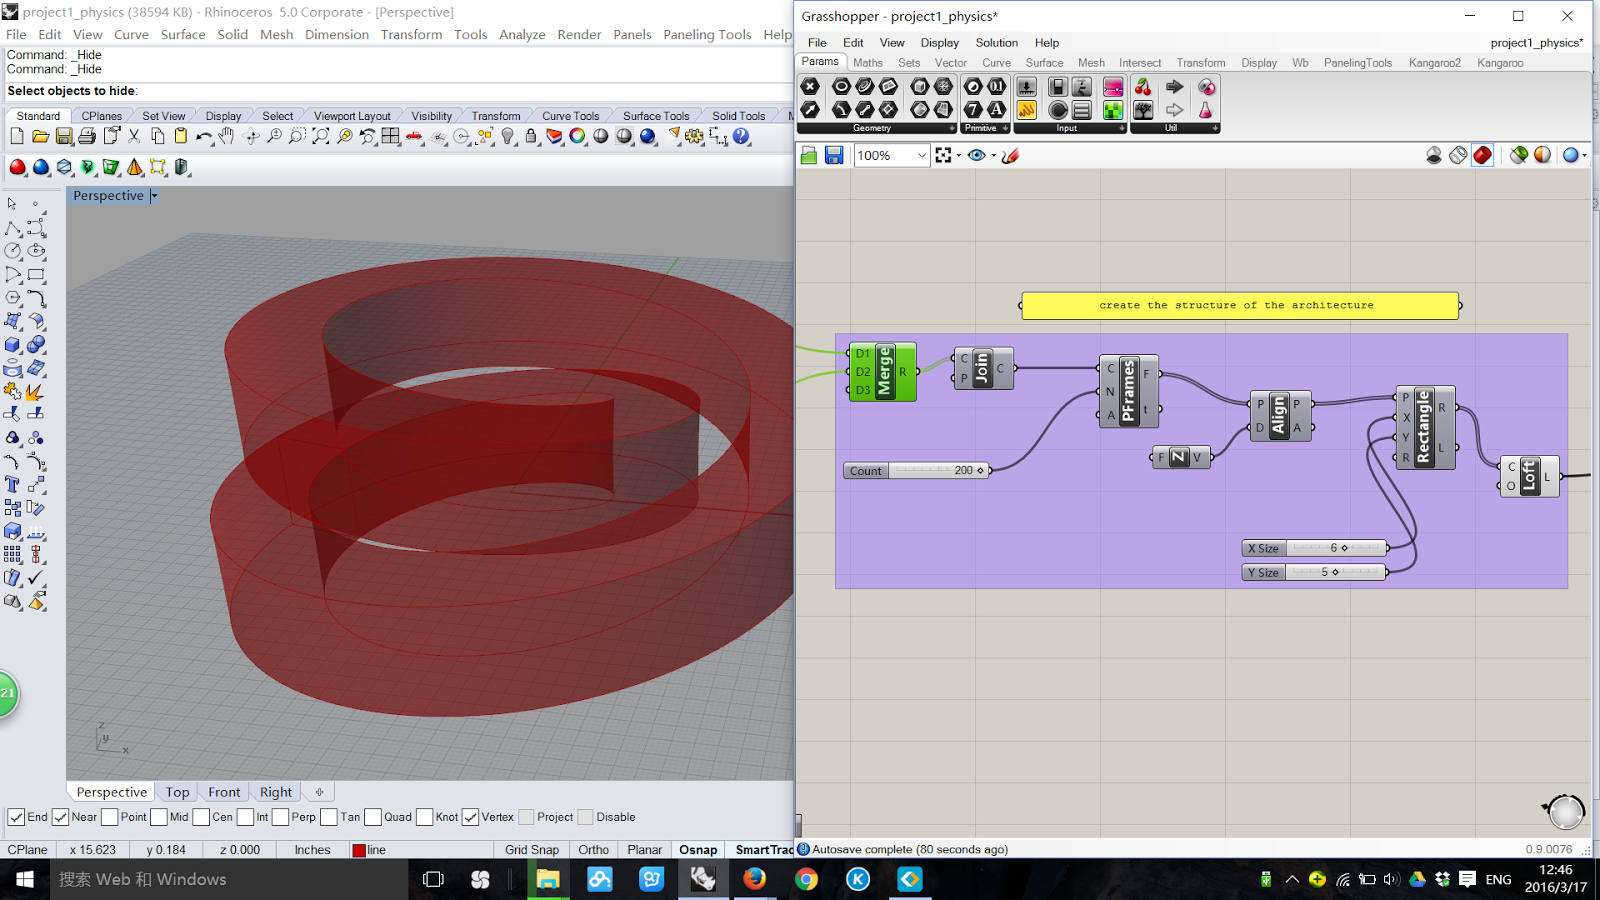Click the cherry Galapagos icon in the Util group
Viewport: 1600px width, 900px height.
click(1143, 87)
